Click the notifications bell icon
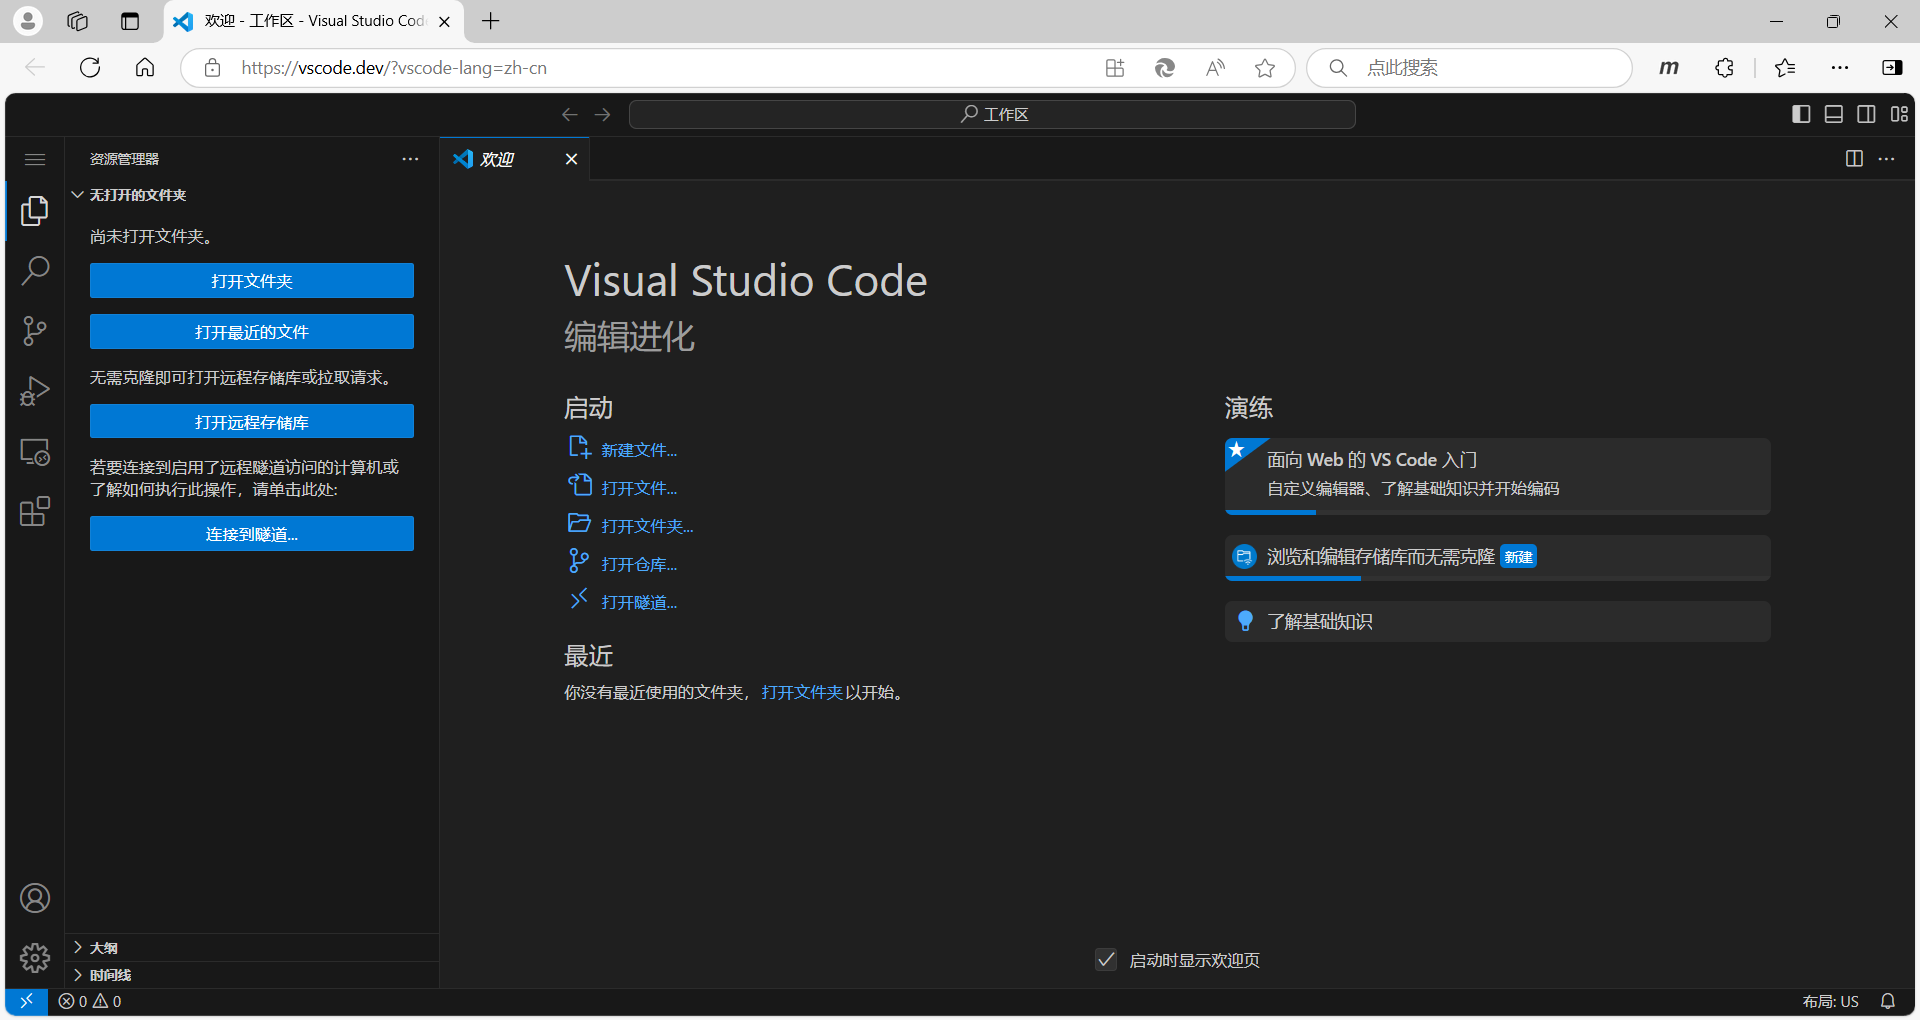Screen dimensions: 1920x1020 click(x=1888, y=1001)
